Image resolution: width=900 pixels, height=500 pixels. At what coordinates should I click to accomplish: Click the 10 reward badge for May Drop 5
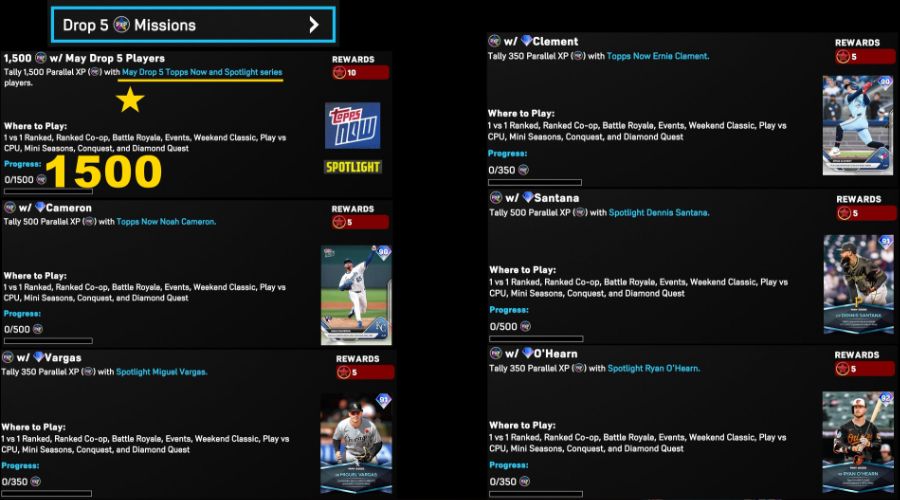pyautogui.click(x=360, y=72)
